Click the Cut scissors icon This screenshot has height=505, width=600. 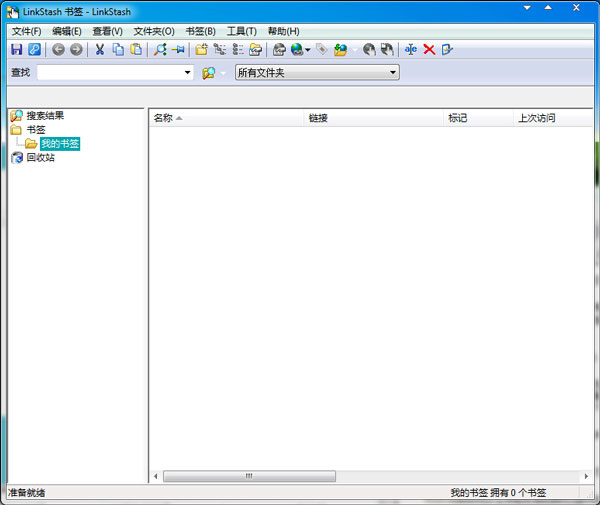point(99,49)
